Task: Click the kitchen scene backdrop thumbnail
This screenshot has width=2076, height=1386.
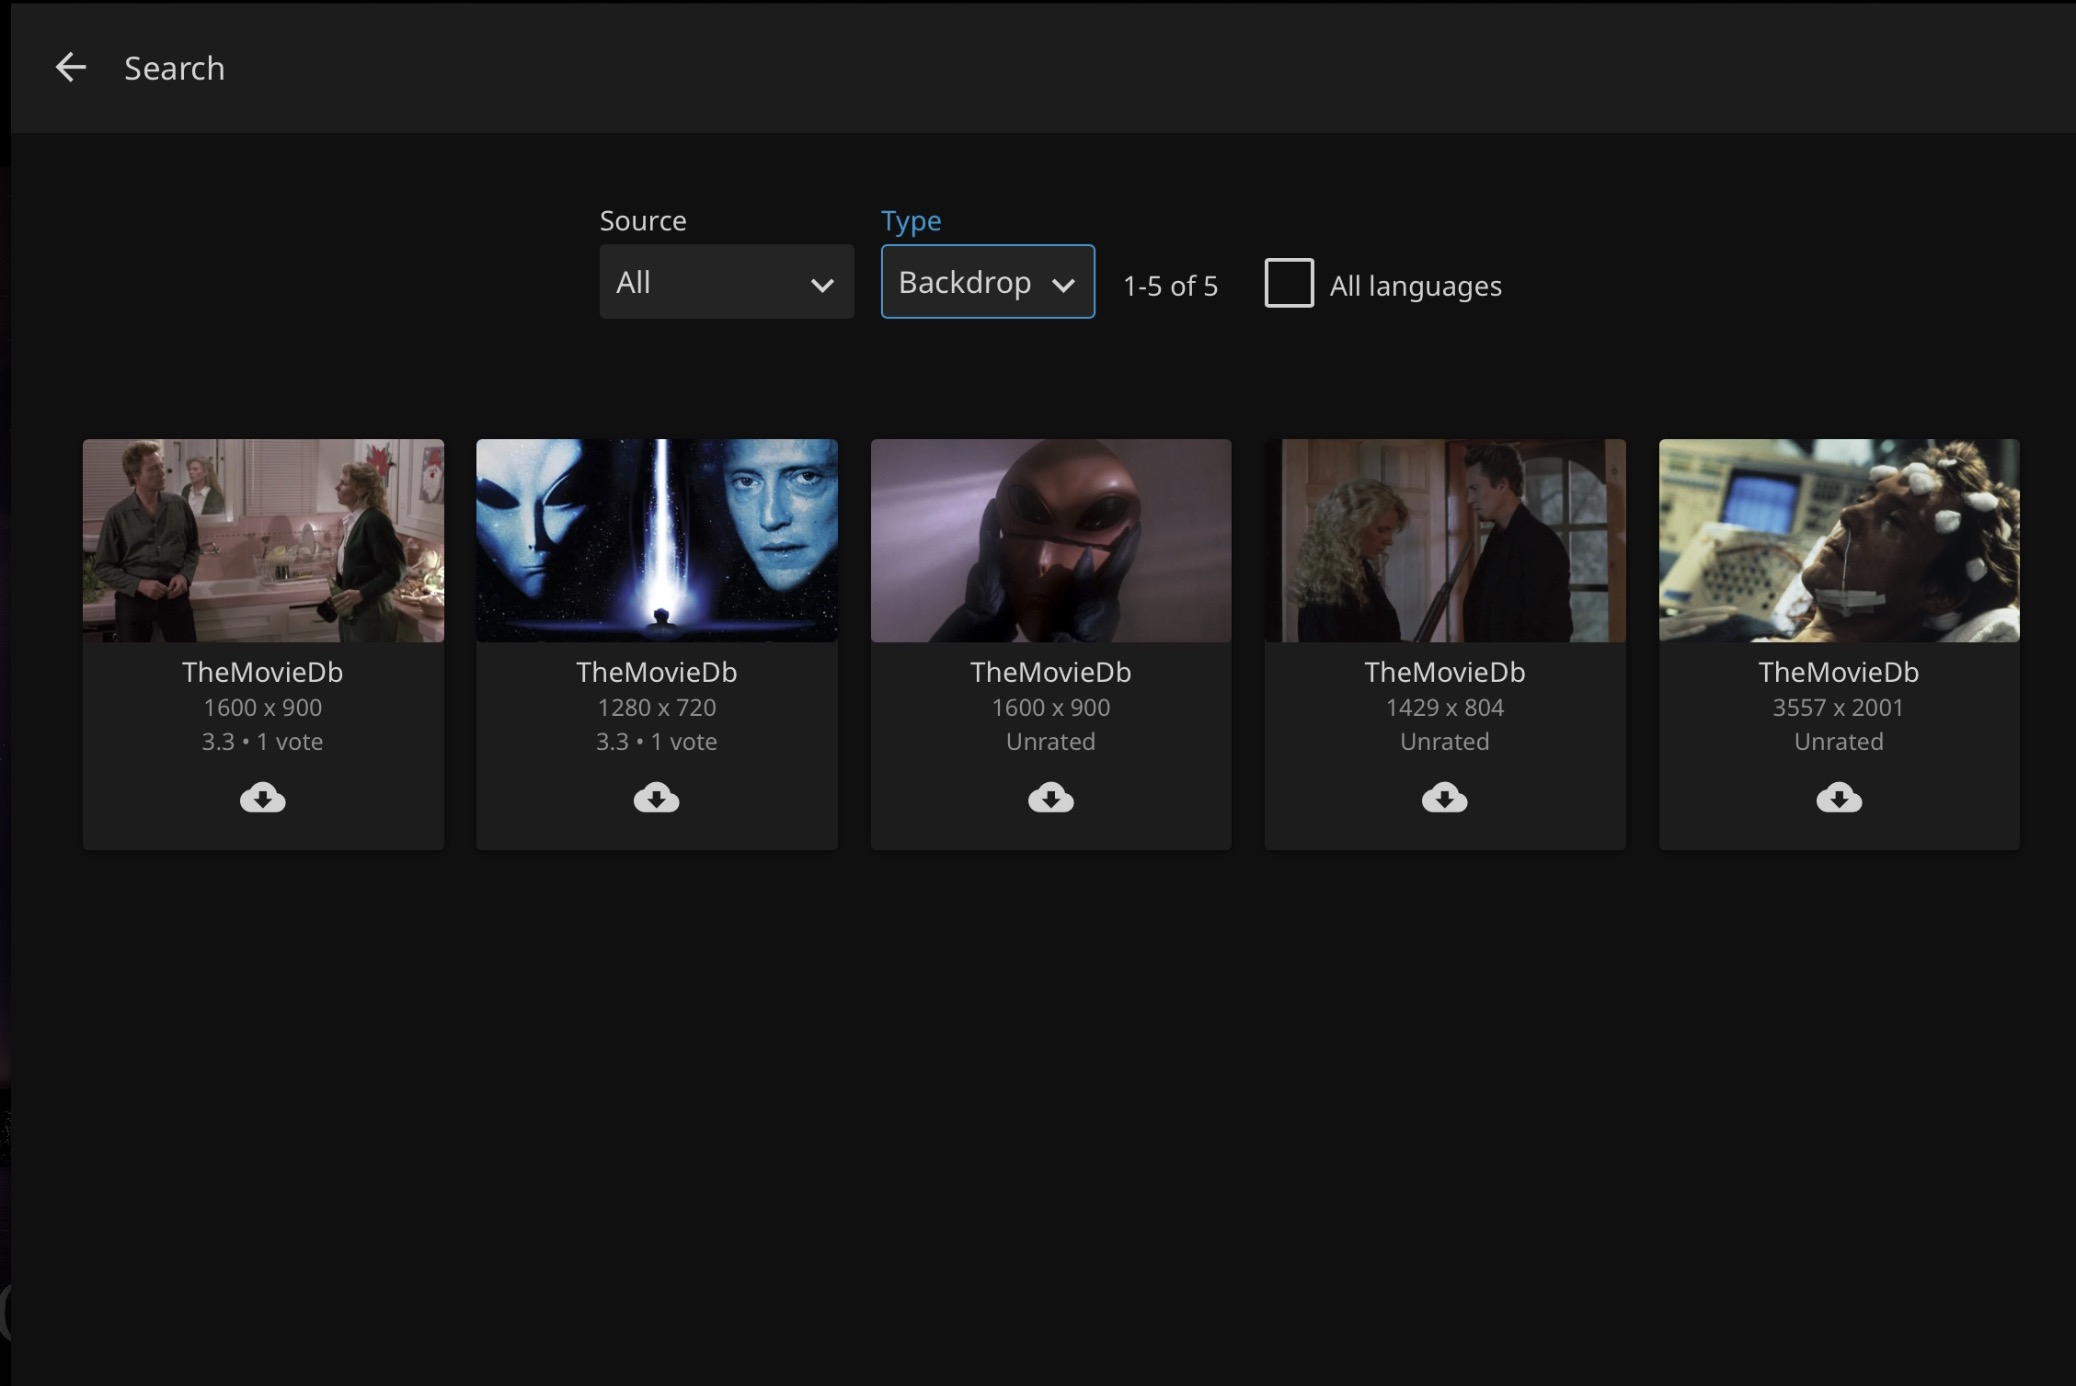Action: 263,540
